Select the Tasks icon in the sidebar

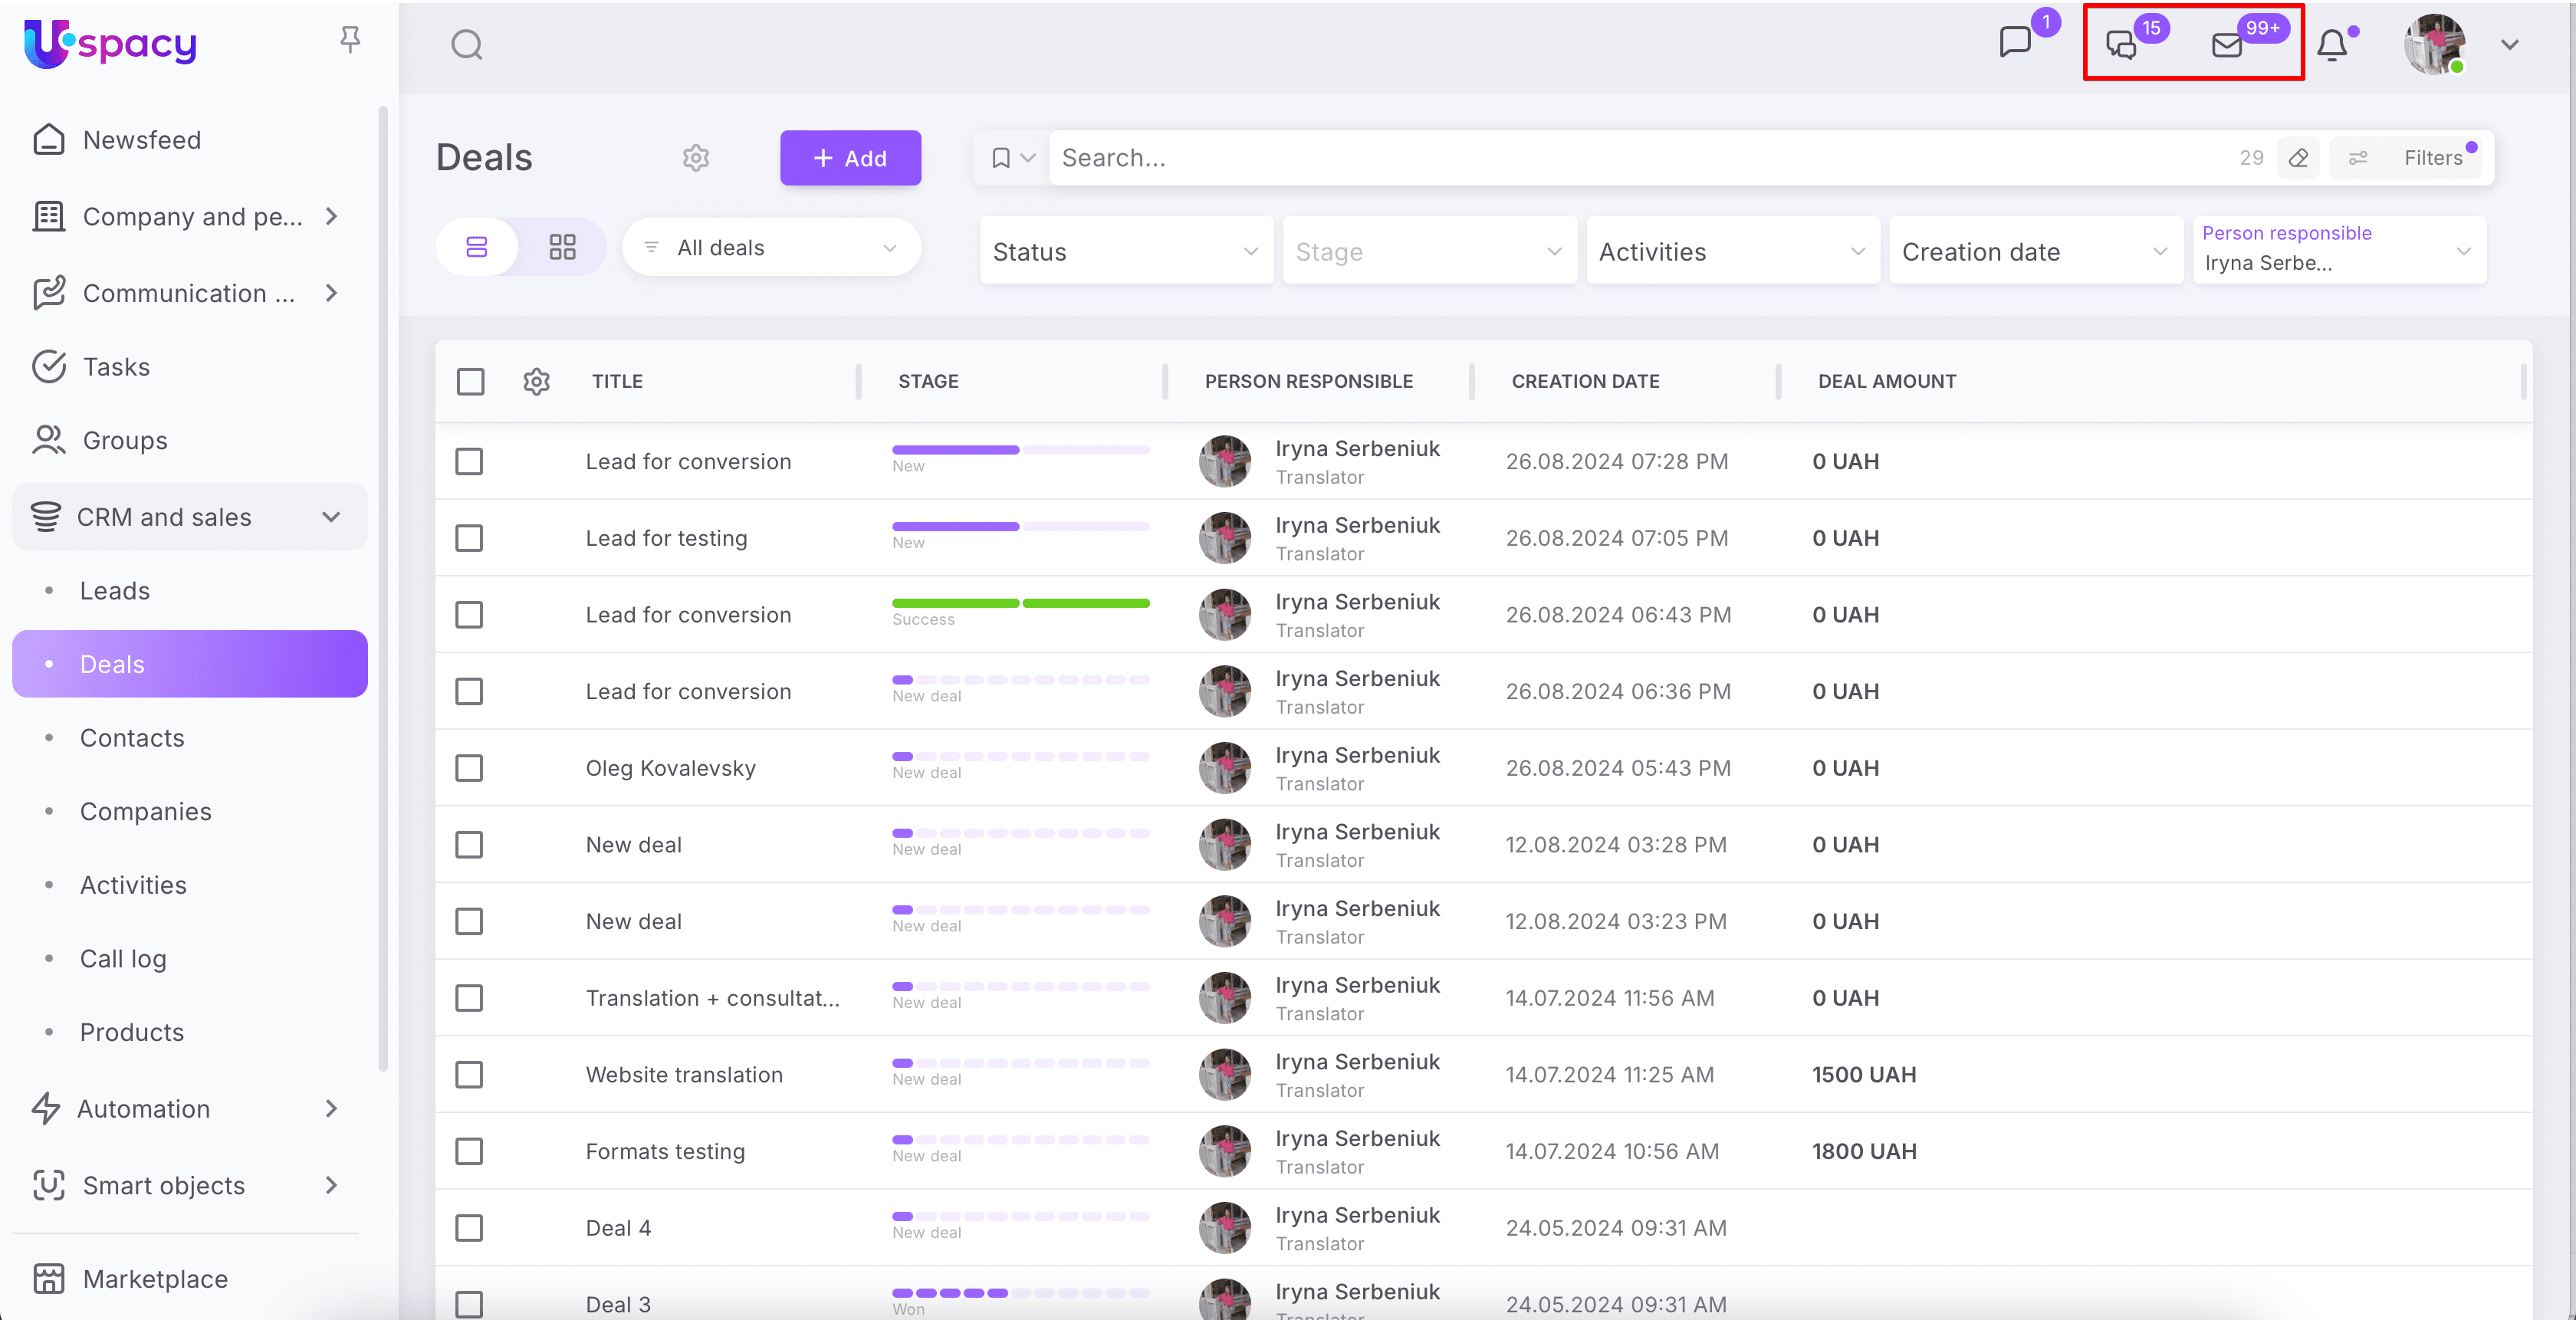coord(49,366)
